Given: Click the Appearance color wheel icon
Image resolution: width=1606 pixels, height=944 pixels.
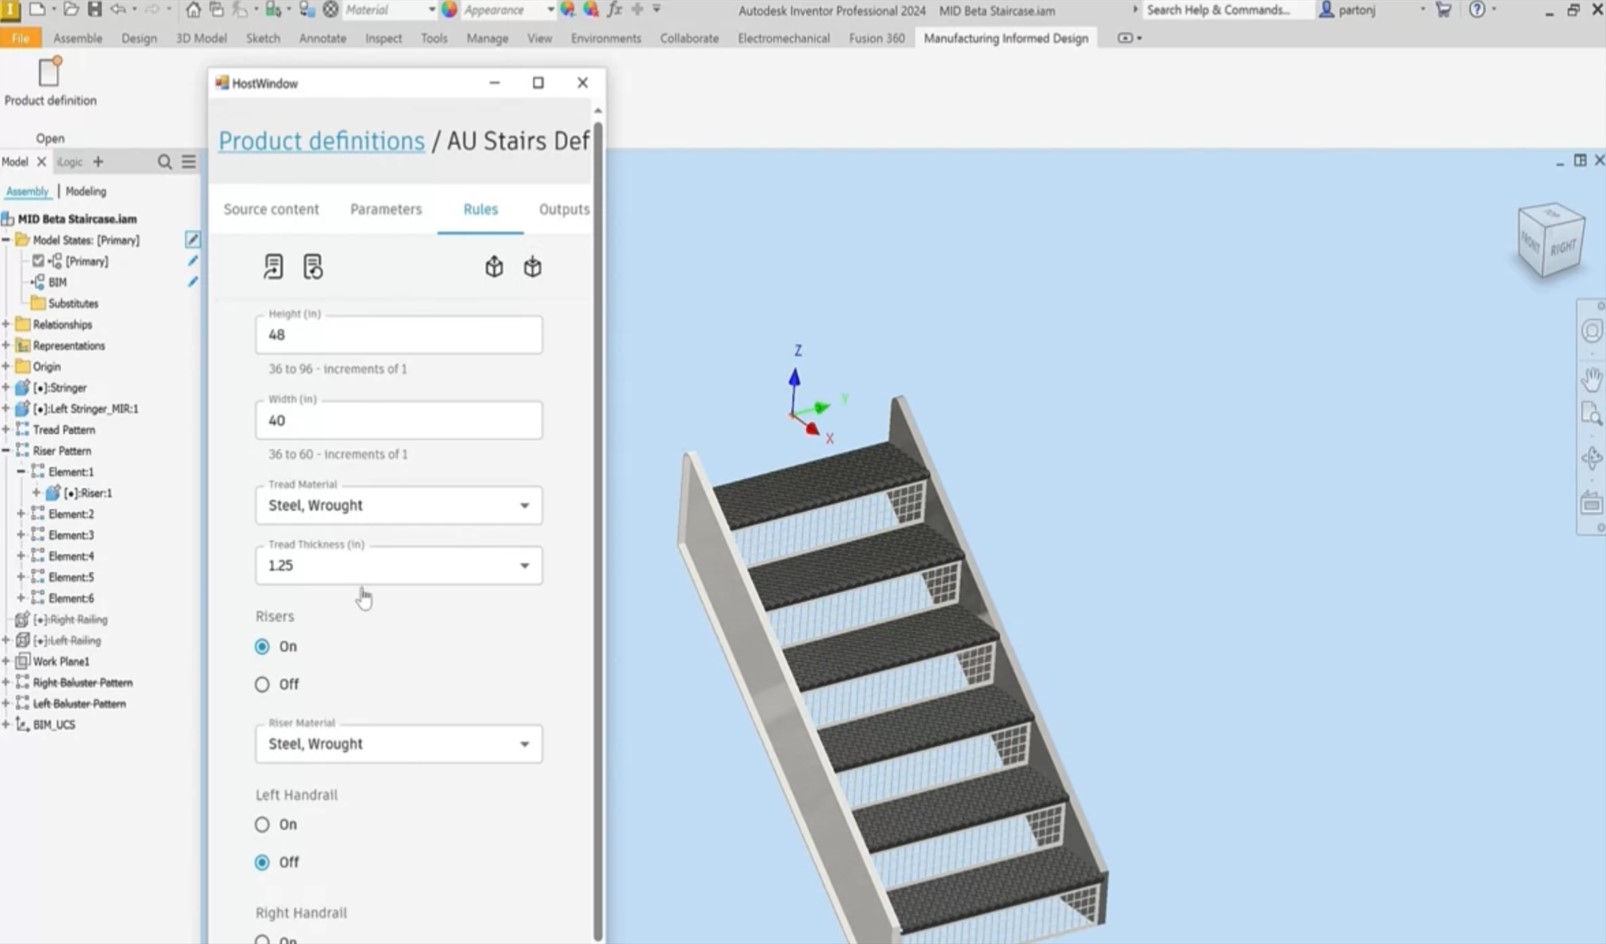Looking at the screenshot, I should pos(450,10).
